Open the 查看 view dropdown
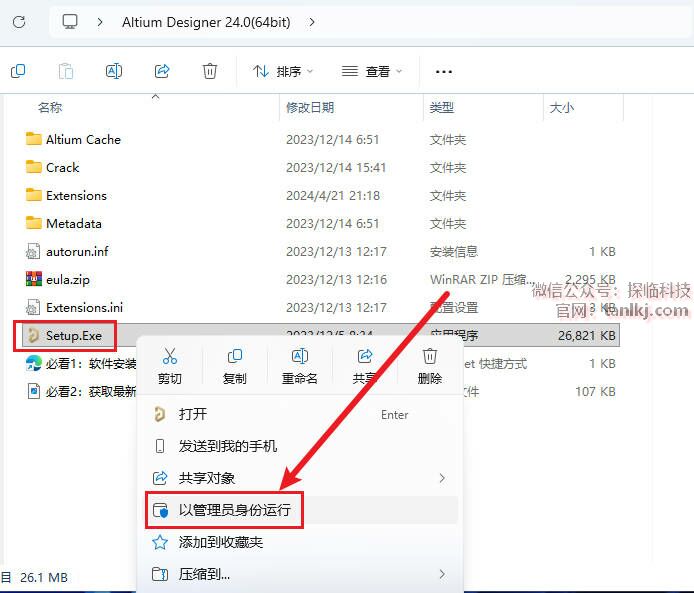This screenshot has width=694, height=593. tap(372, 71)
